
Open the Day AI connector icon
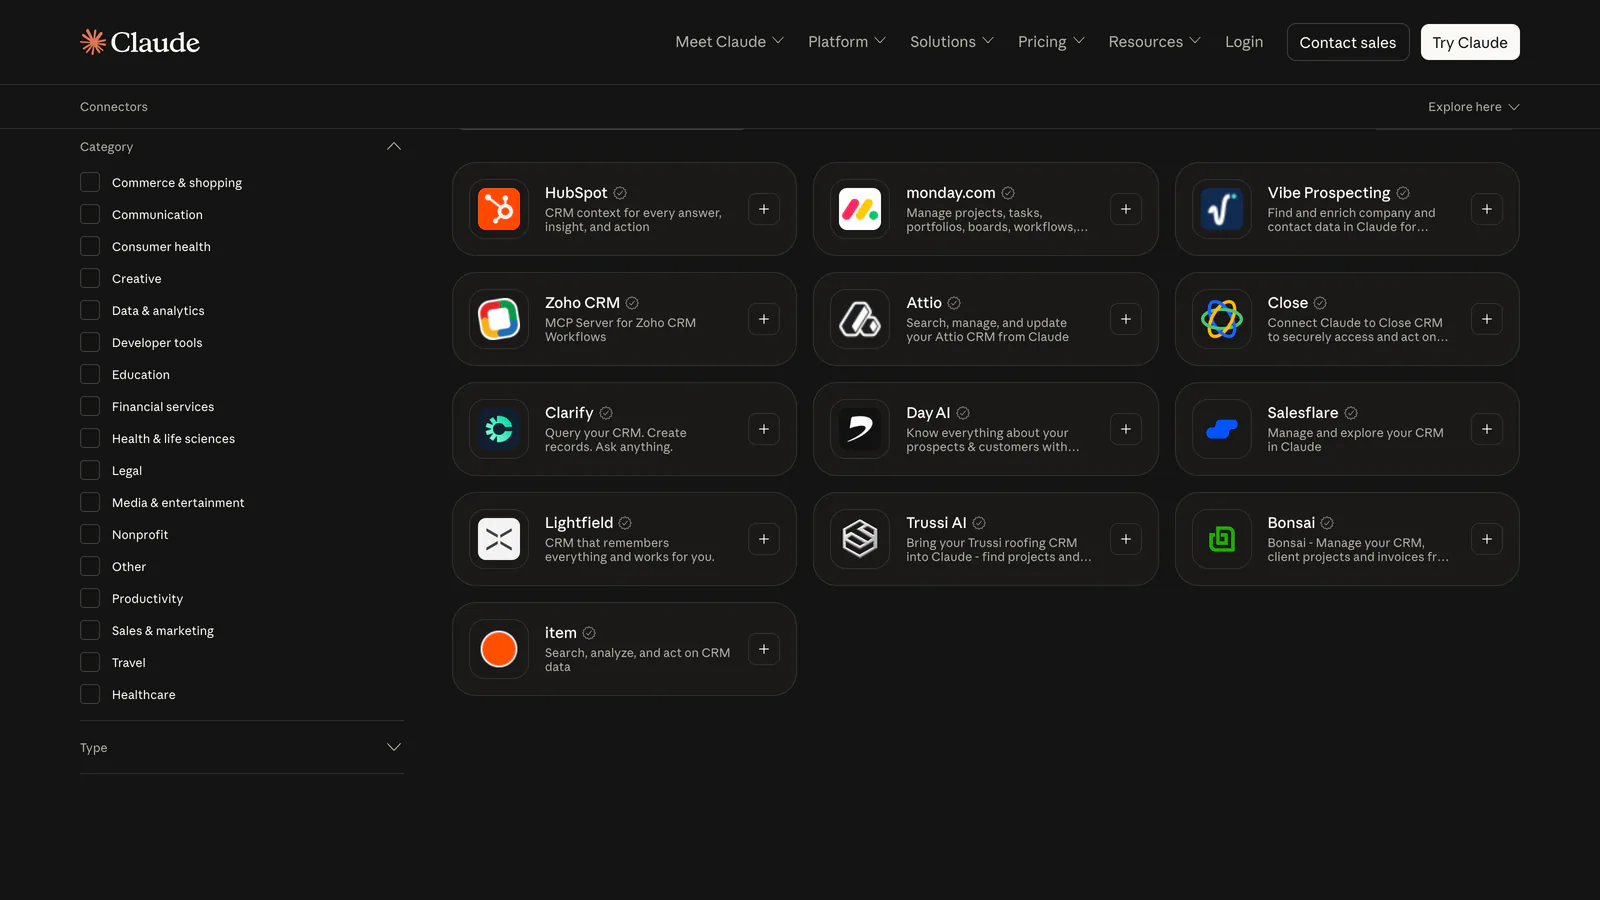pos(860,429)
